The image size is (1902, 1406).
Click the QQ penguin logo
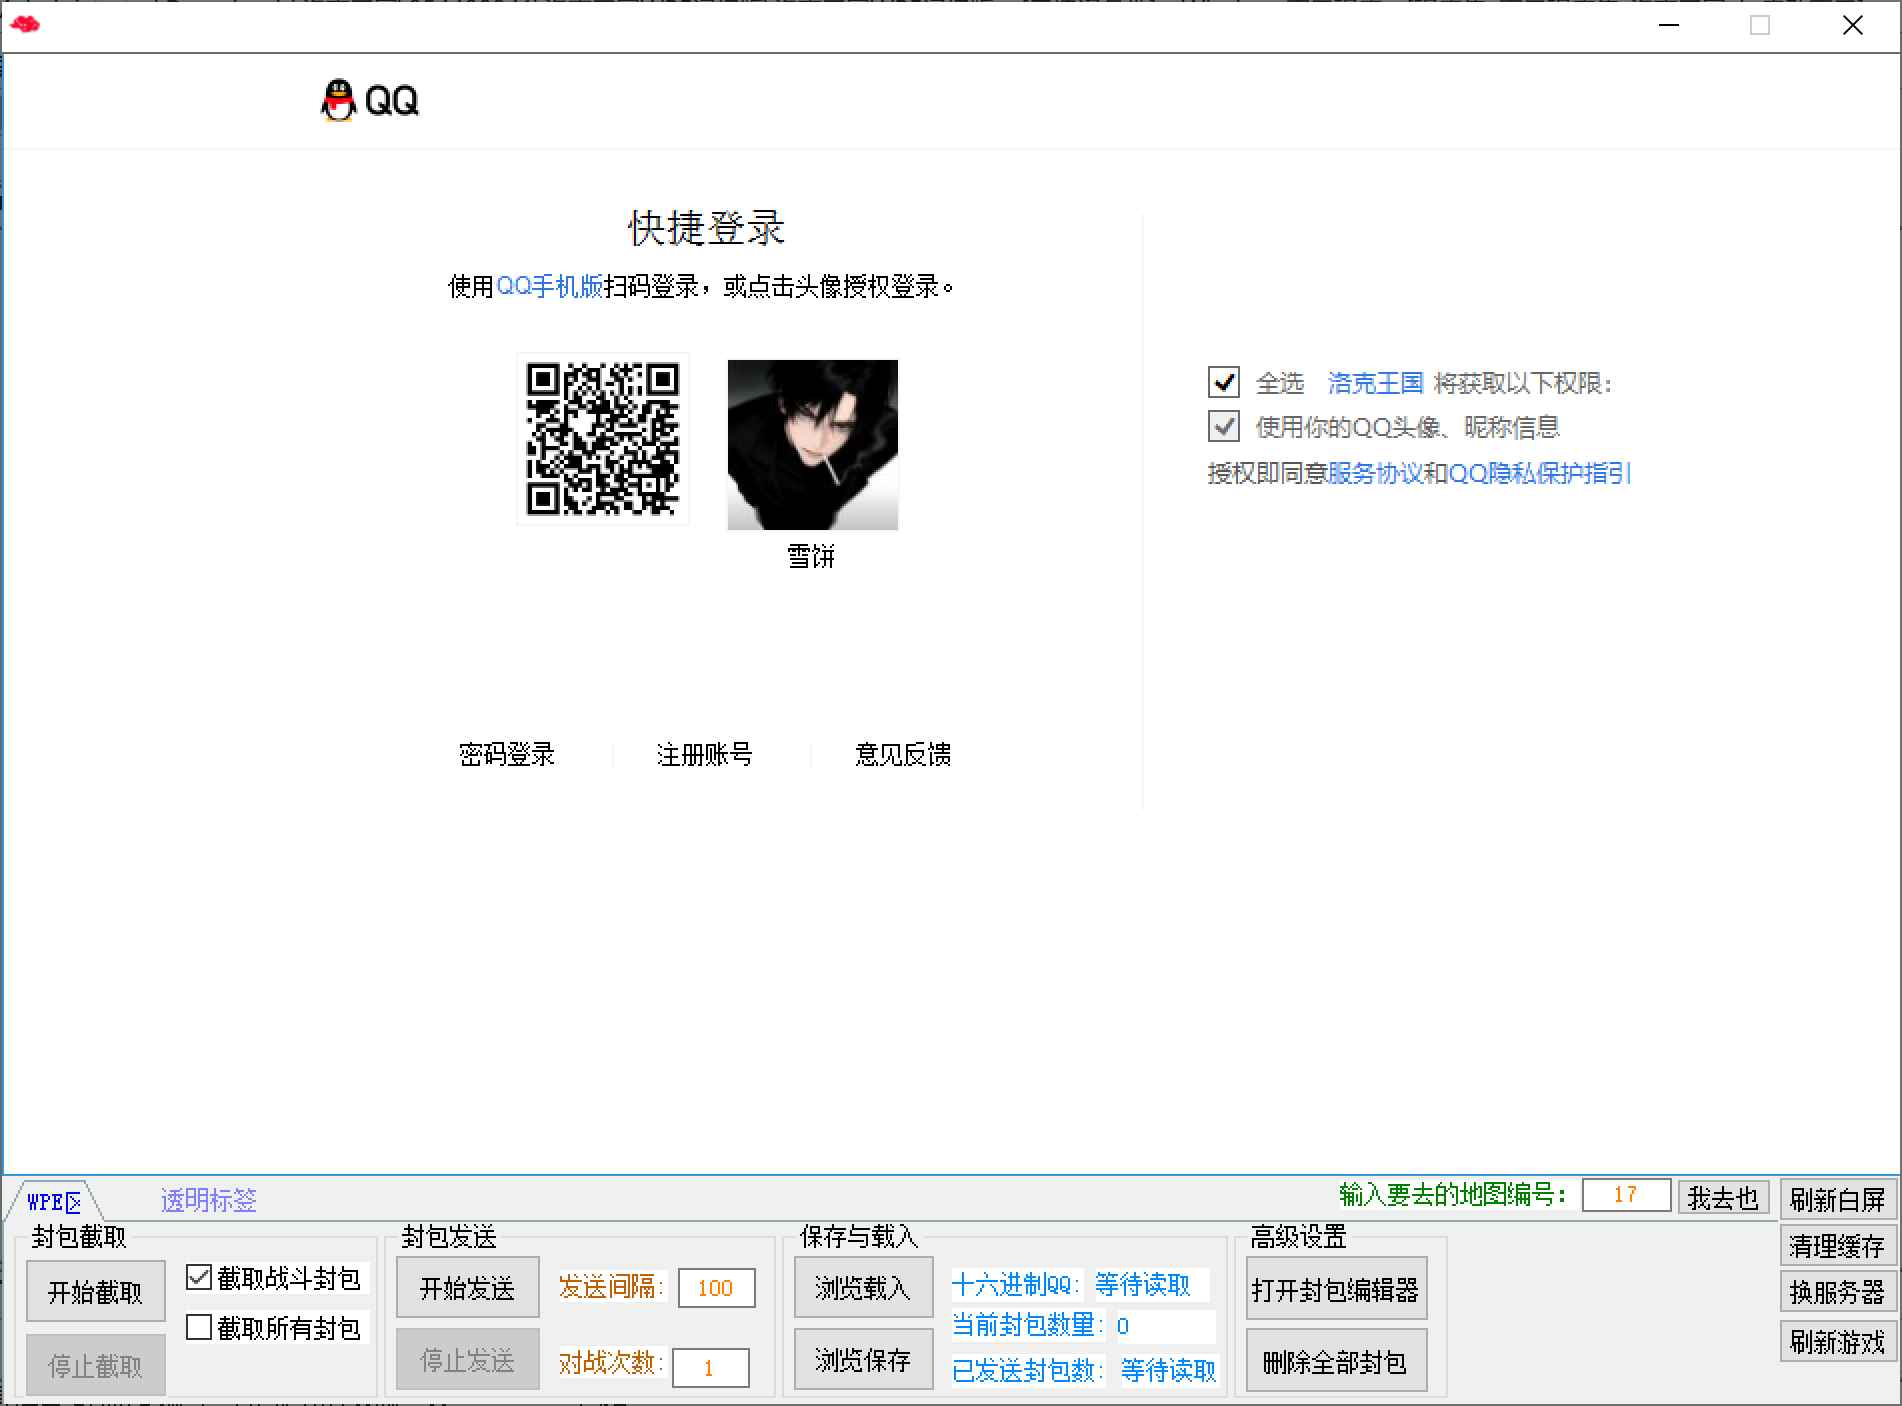pos(336,99)
